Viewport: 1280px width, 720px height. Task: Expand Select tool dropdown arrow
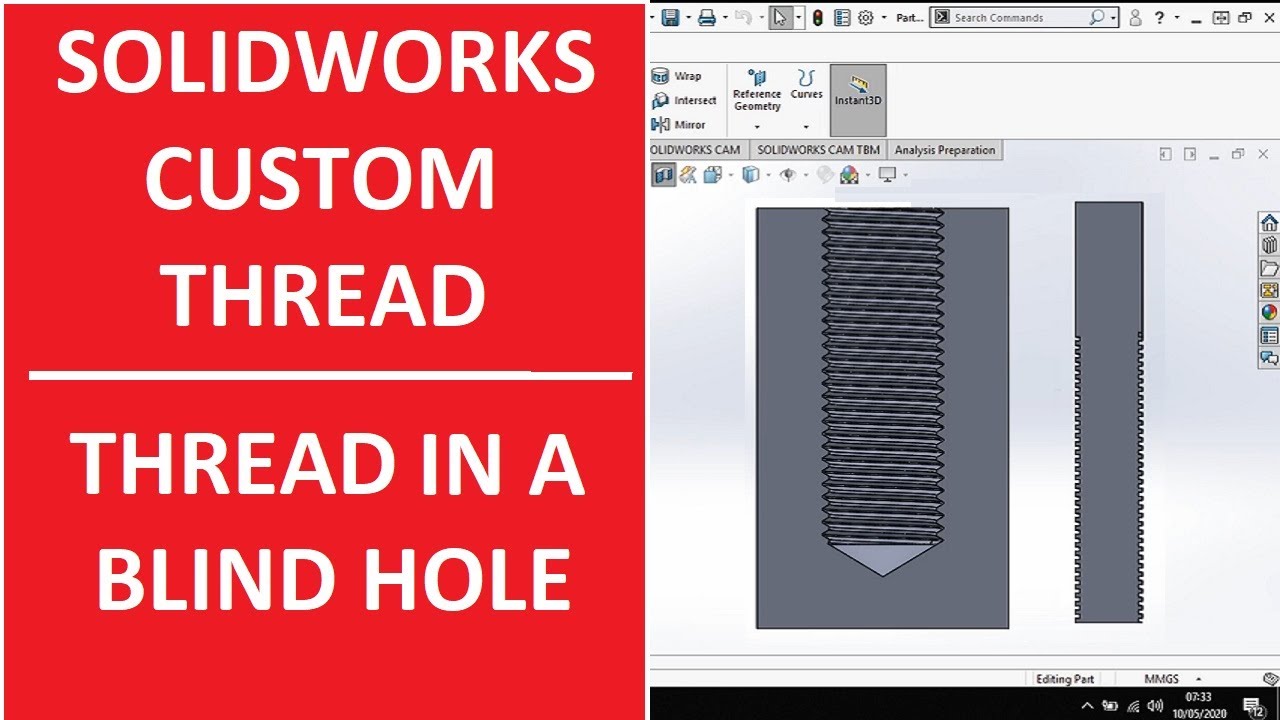(798, 18)
